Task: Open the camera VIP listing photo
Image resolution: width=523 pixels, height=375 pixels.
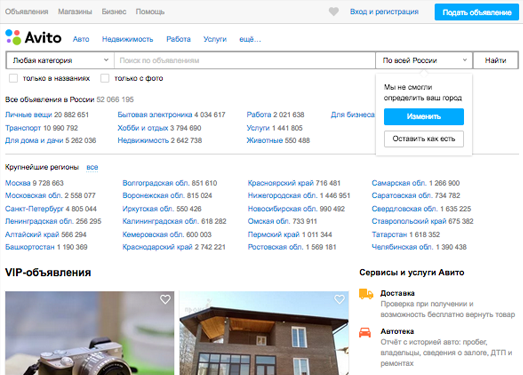Action: (89, 333)
